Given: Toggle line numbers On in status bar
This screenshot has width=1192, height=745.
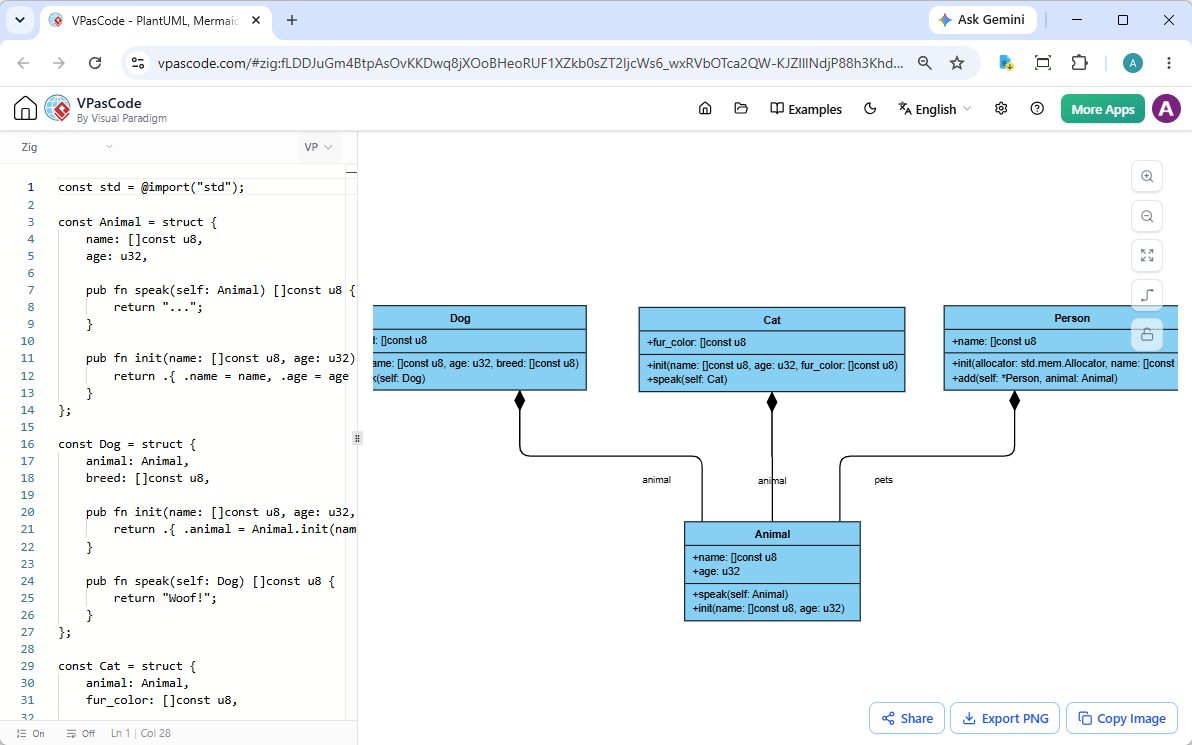Looking at the screenshot, I should pos(31,734).
